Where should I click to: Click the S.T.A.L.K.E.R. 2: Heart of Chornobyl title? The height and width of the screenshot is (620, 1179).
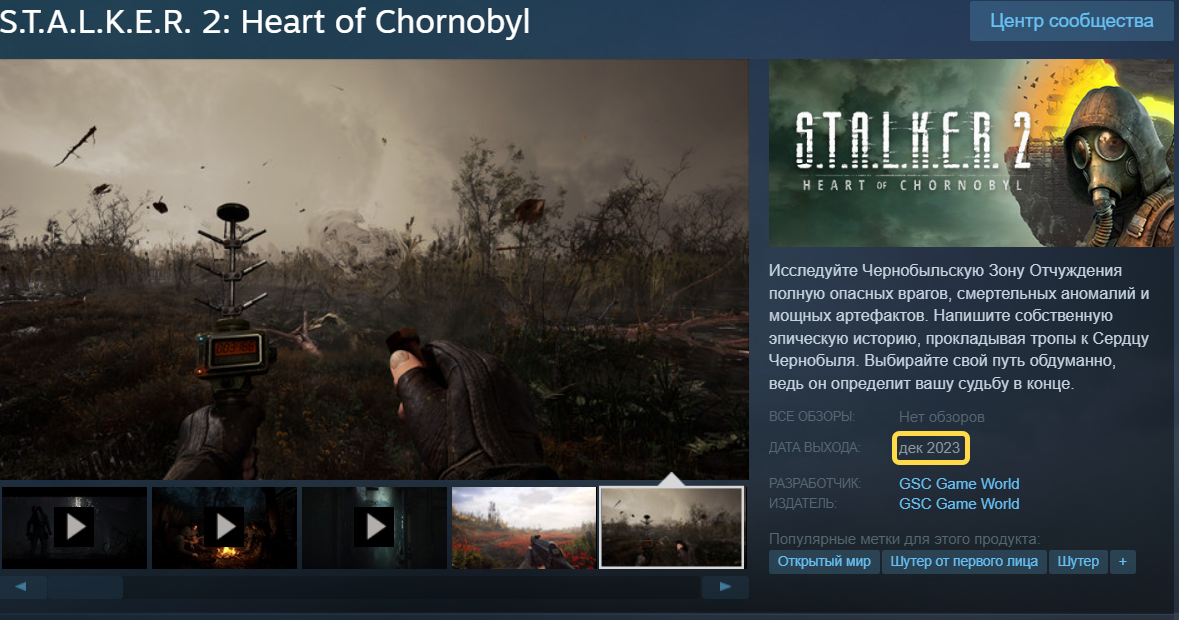tap(265, 23)
